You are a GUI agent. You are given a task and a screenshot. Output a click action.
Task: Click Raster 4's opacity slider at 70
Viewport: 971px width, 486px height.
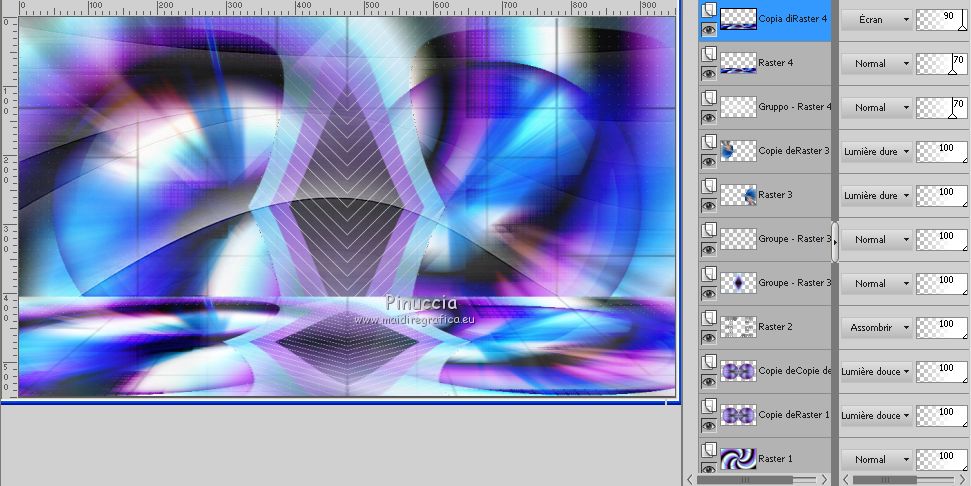pos(941,64)
